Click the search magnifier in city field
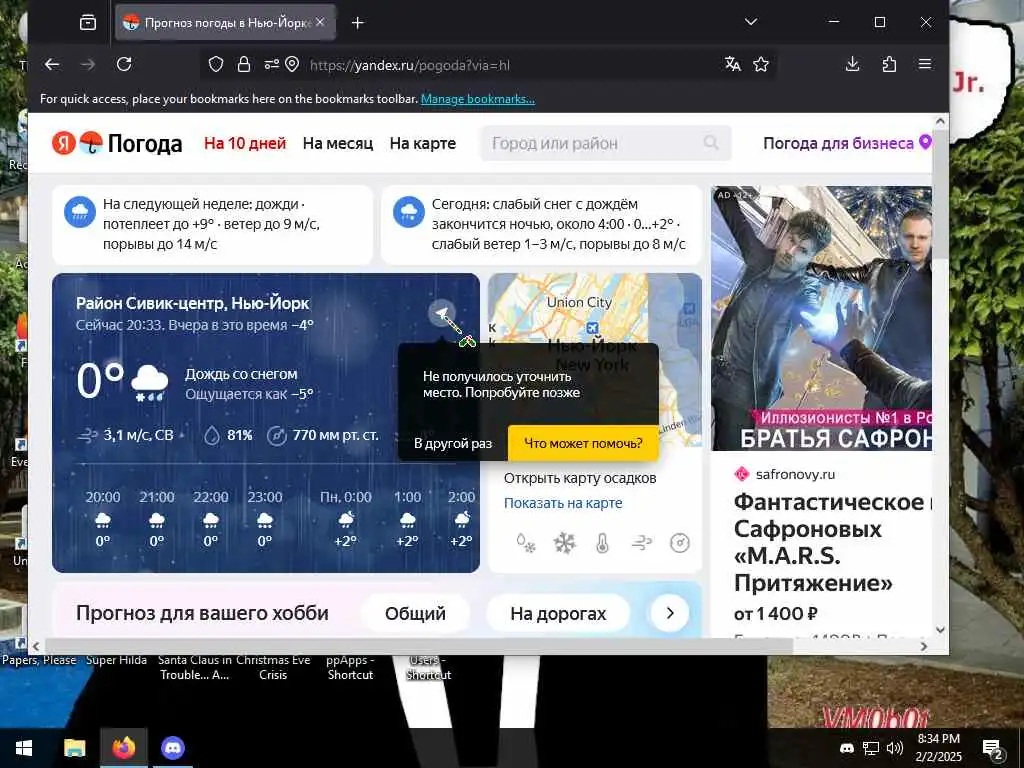The image size is (1024, 768). [711, 142]
